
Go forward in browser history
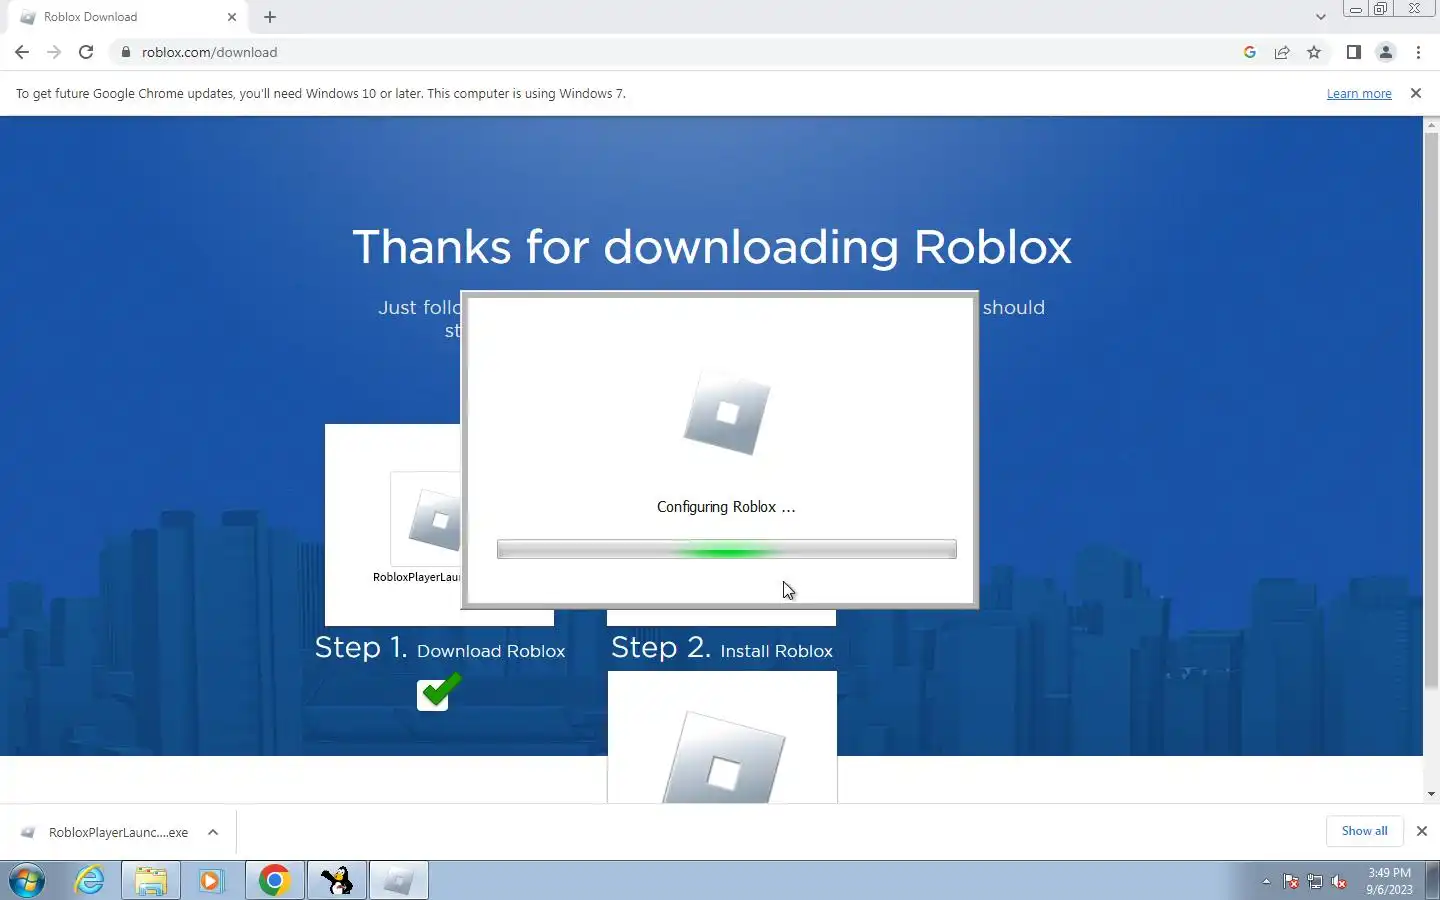54,52
